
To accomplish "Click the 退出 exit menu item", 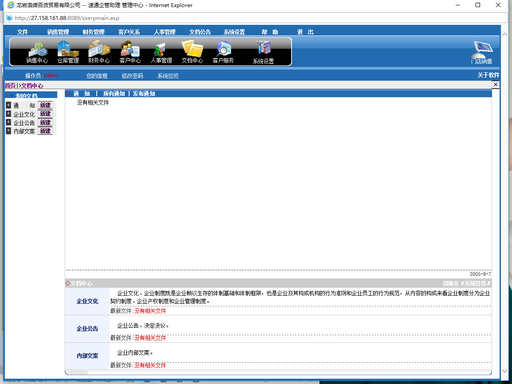I will pos(305,32).
